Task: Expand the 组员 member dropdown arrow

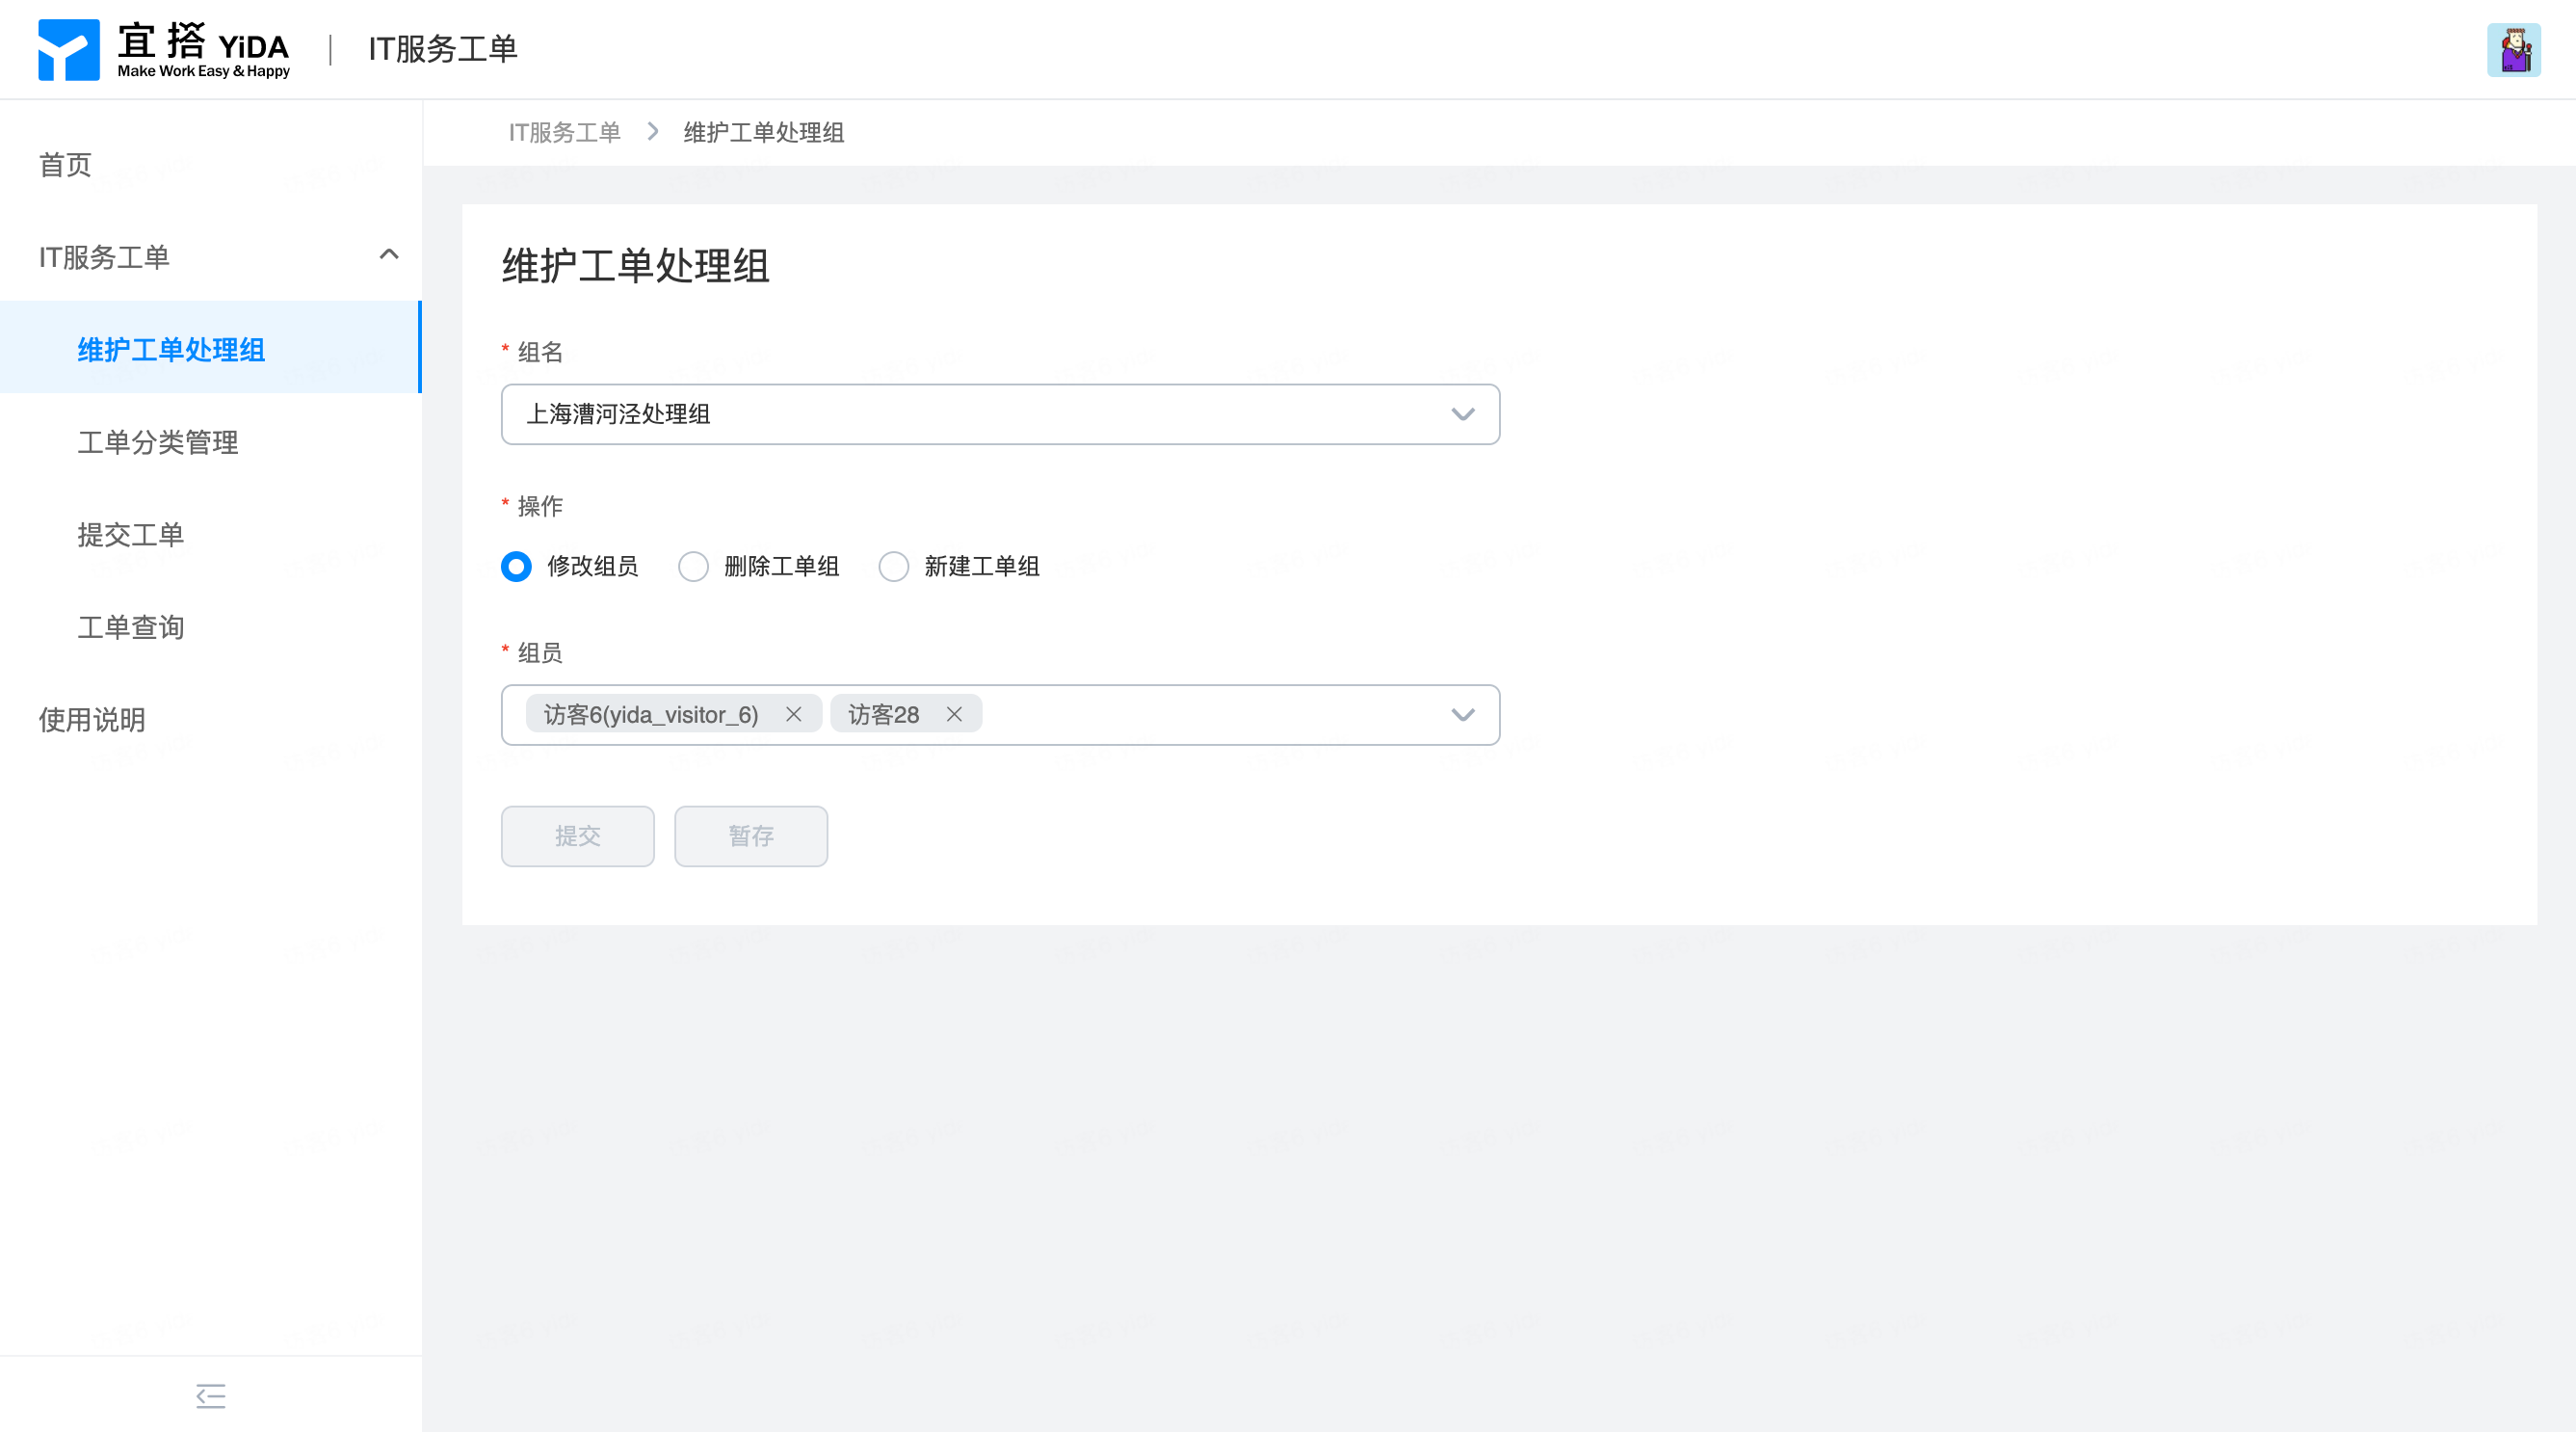Action: (1462, 714)
